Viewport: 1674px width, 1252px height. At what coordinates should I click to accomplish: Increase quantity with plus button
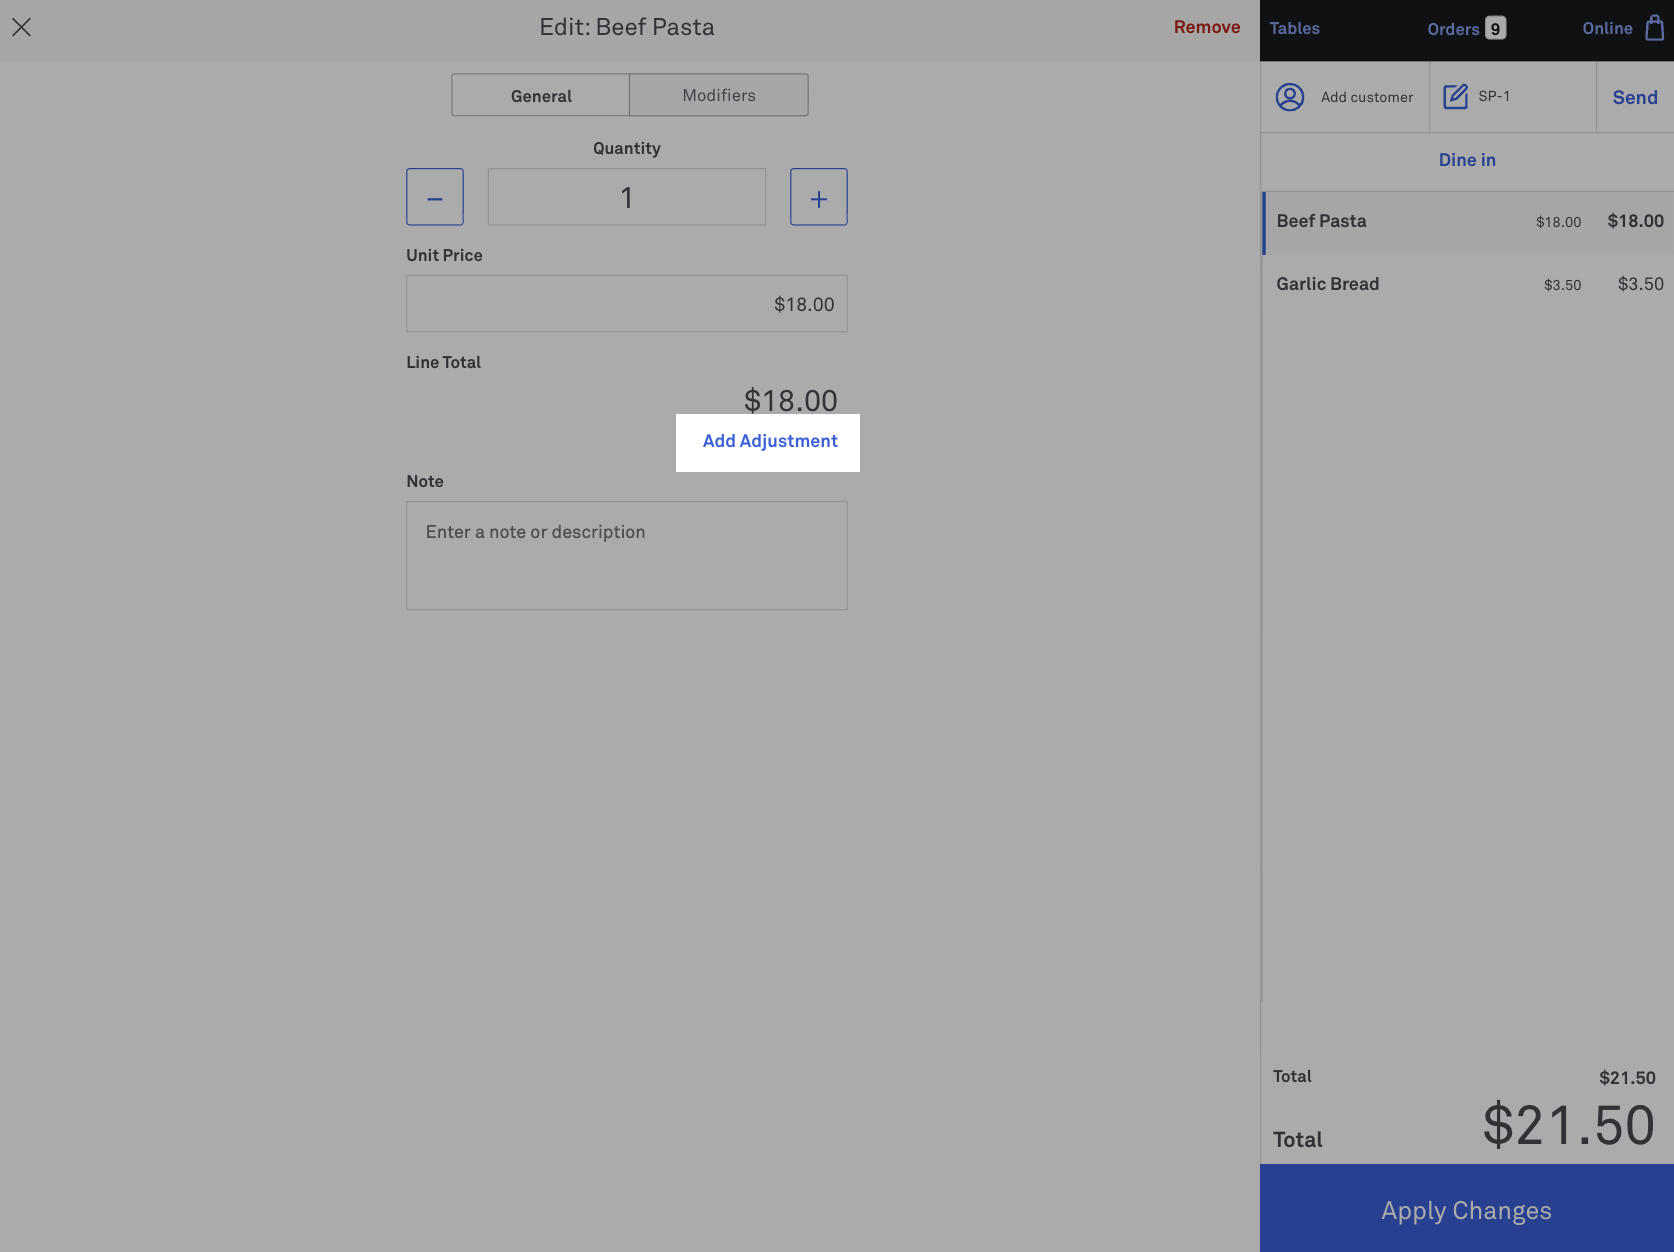[819, 197]
